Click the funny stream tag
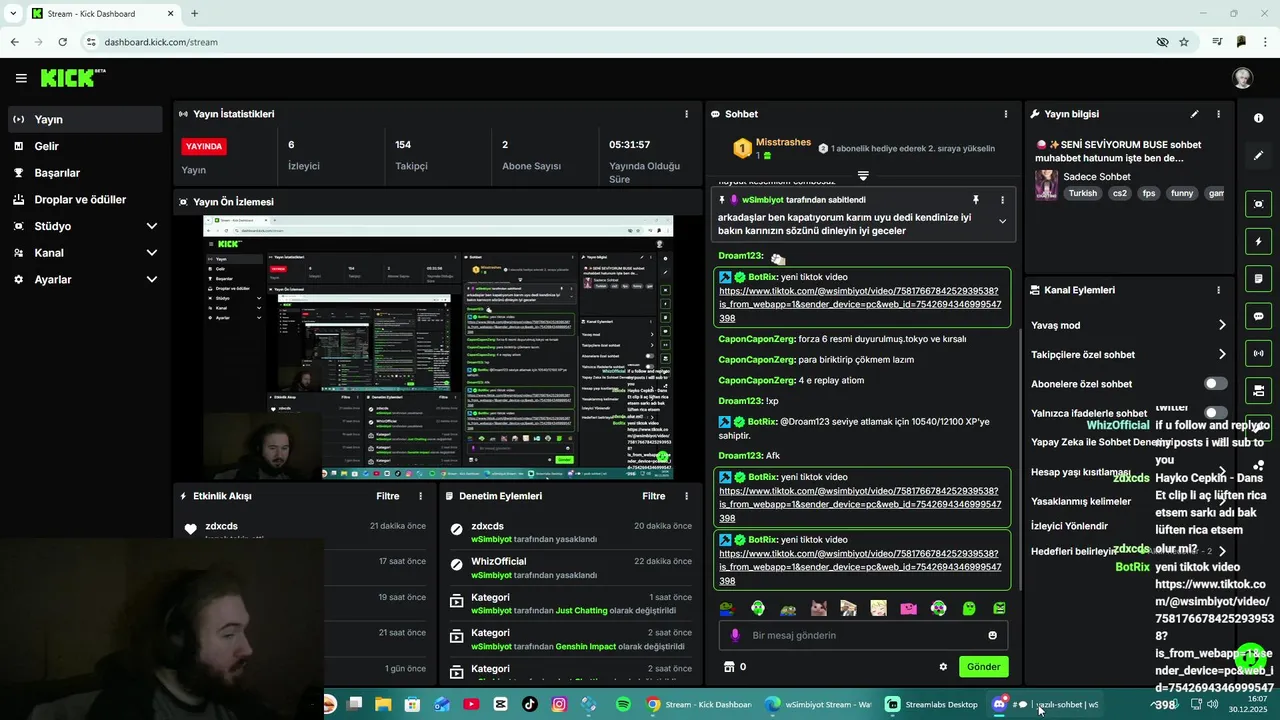The width and height of the screenshot is (1280, 720). [x=1182, y=193]
